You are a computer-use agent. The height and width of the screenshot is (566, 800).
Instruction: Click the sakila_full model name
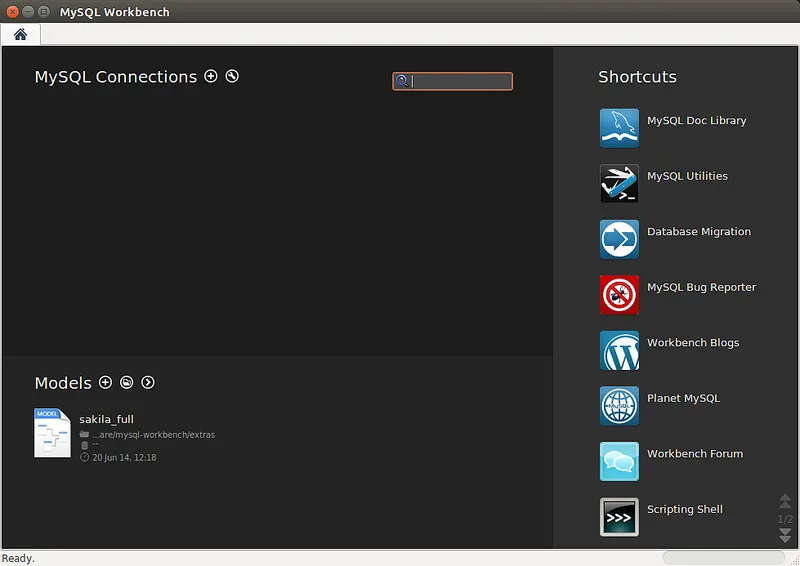pyautogui.click(x=106, y=419)
